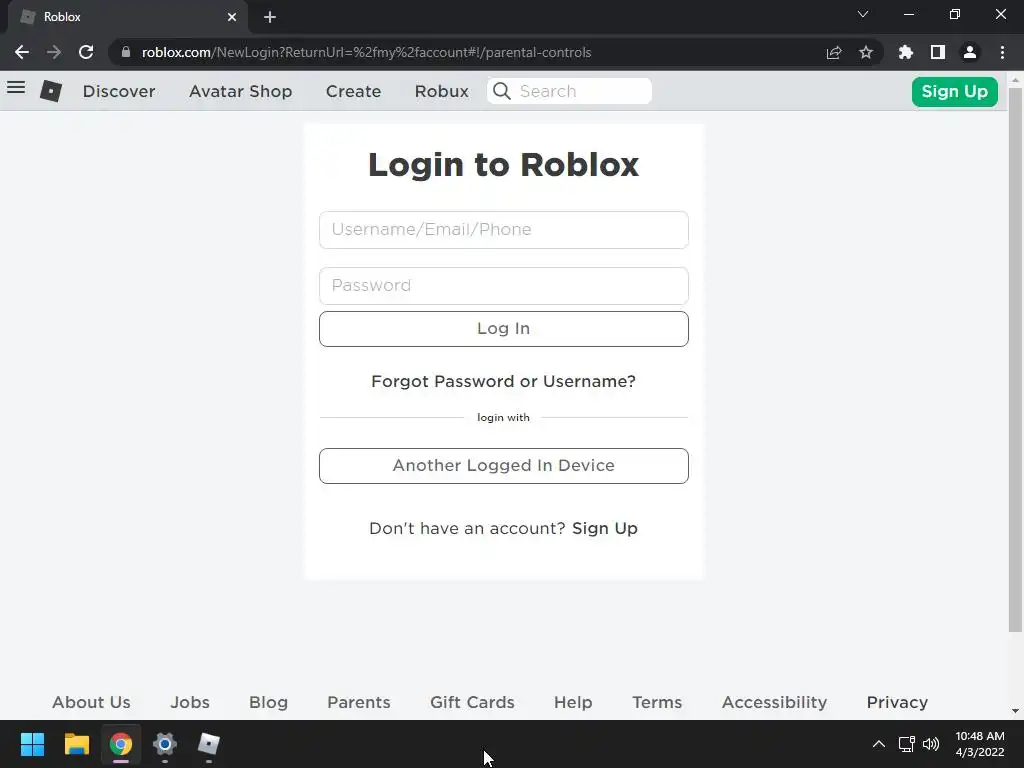Click the scrollbar down arrow
The height and width of the screenshot is (768, 1024).
click(x=1015, y=711)
